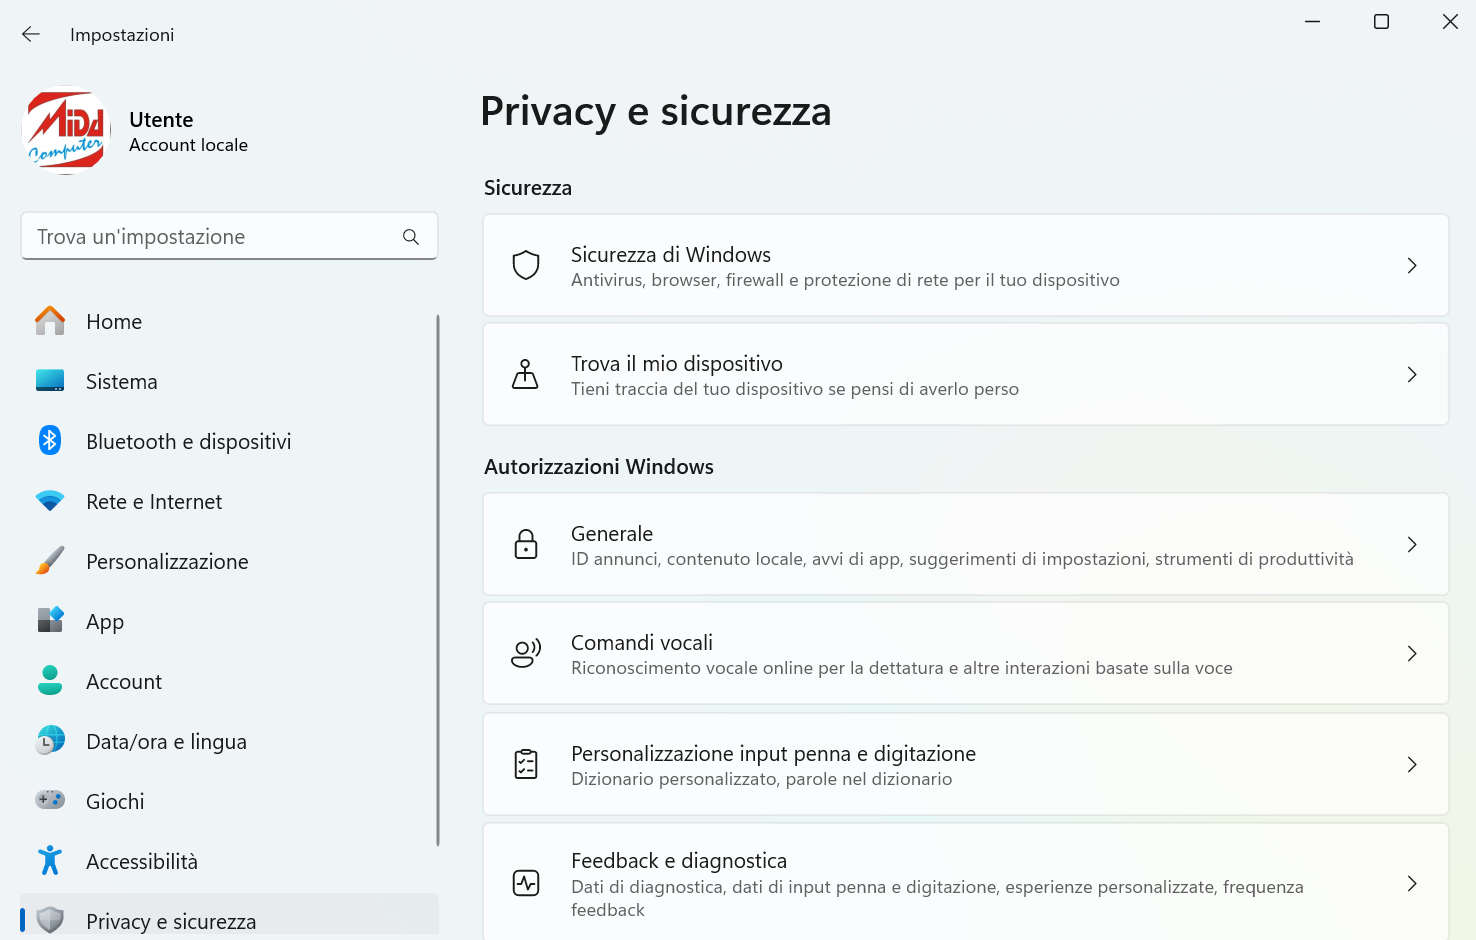Click the Accessibilità figure icon

pyautogui.click(x=50, y=861)
